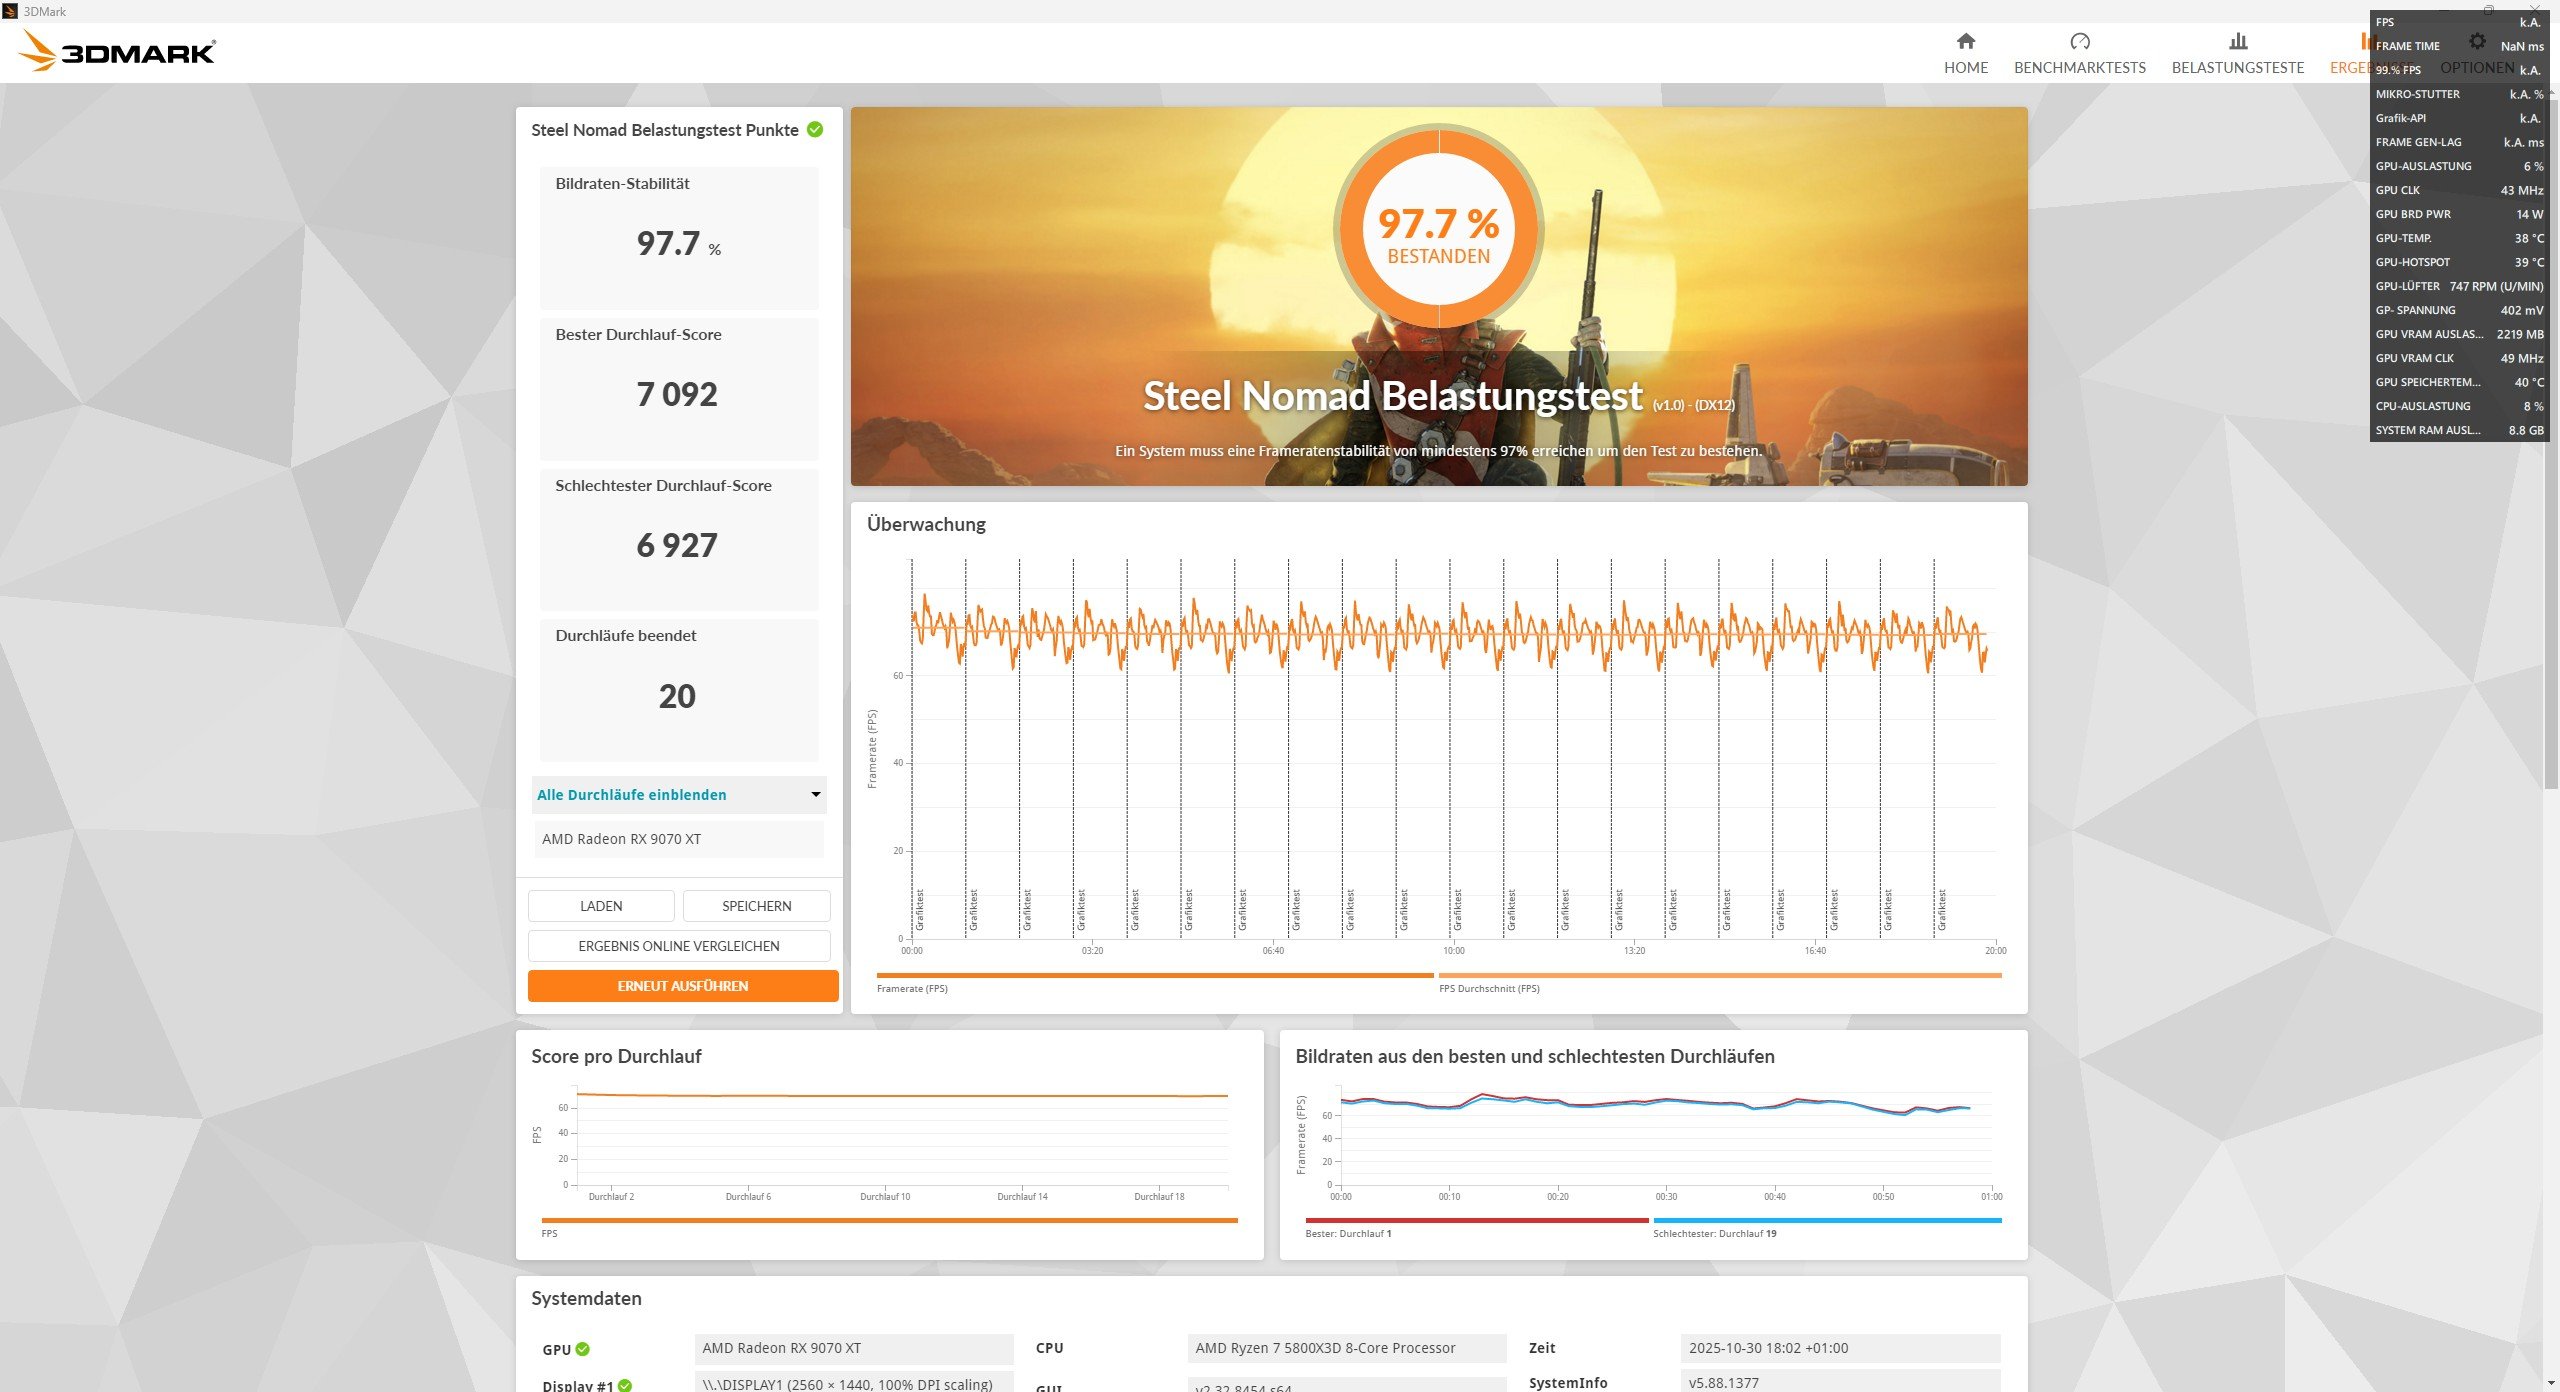The image size is (2560, 1392).
Task: Expand the Alle Durchläufe einblenden dropdown
Action: pos(632,795)
